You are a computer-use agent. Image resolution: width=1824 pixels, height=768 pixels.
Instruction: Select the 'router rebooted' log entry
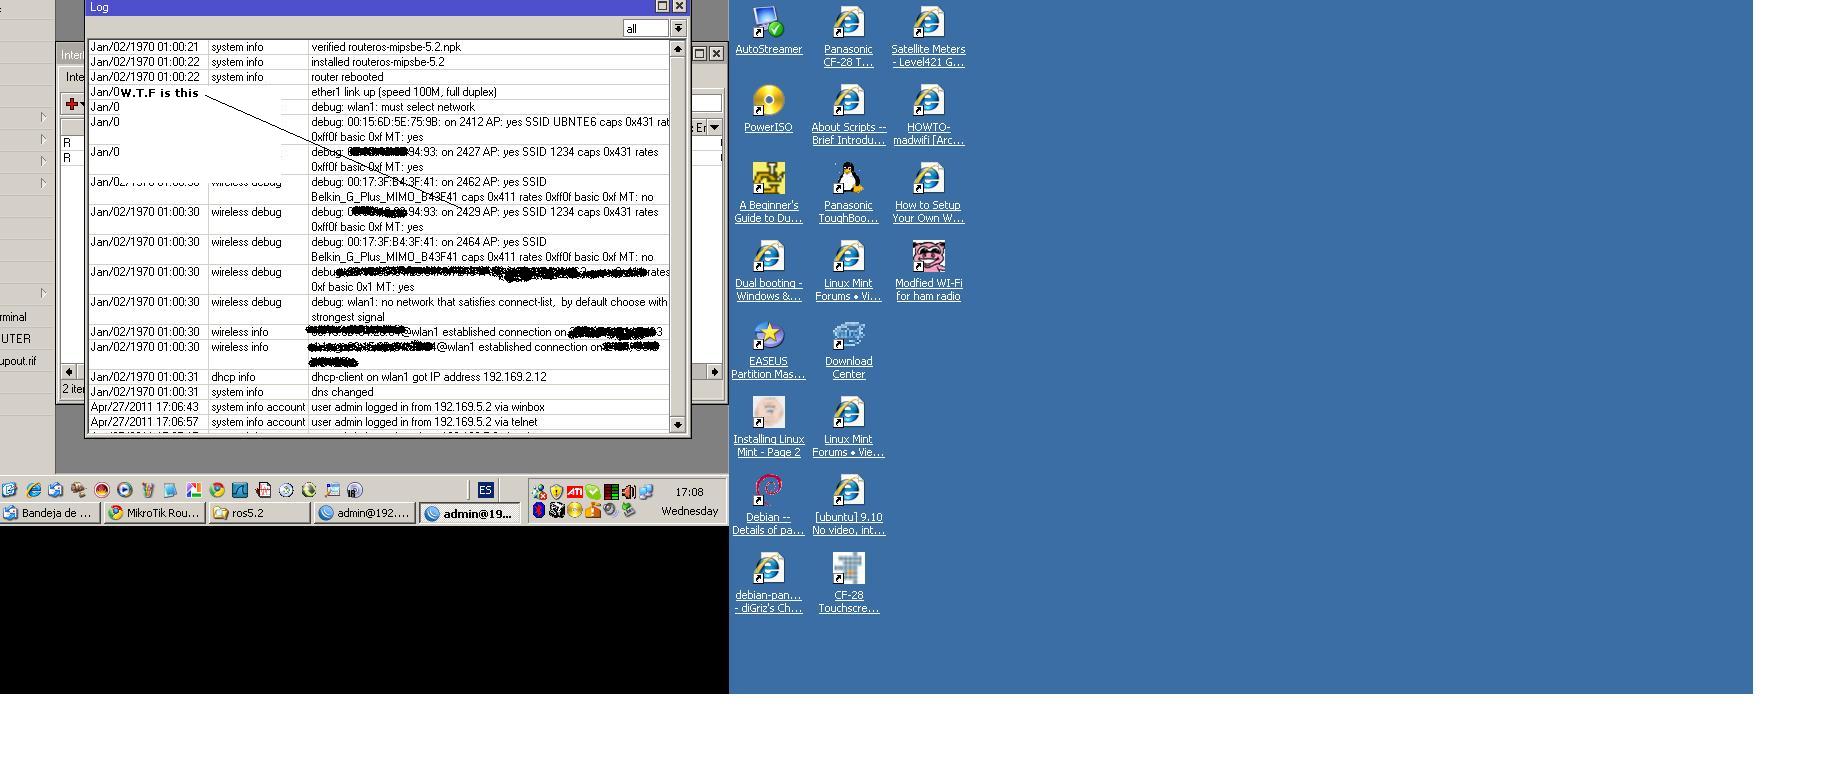(379, 77)
